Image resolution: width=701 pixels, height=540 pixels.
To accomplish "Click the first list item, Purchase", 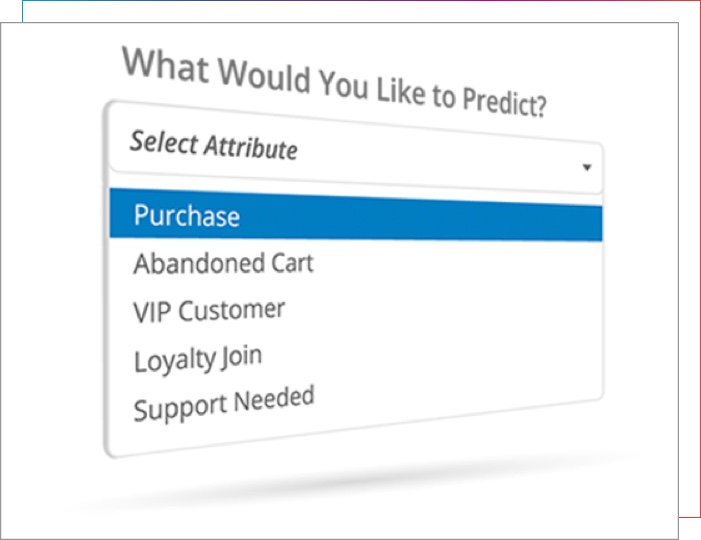I will (x=187, y=215).
